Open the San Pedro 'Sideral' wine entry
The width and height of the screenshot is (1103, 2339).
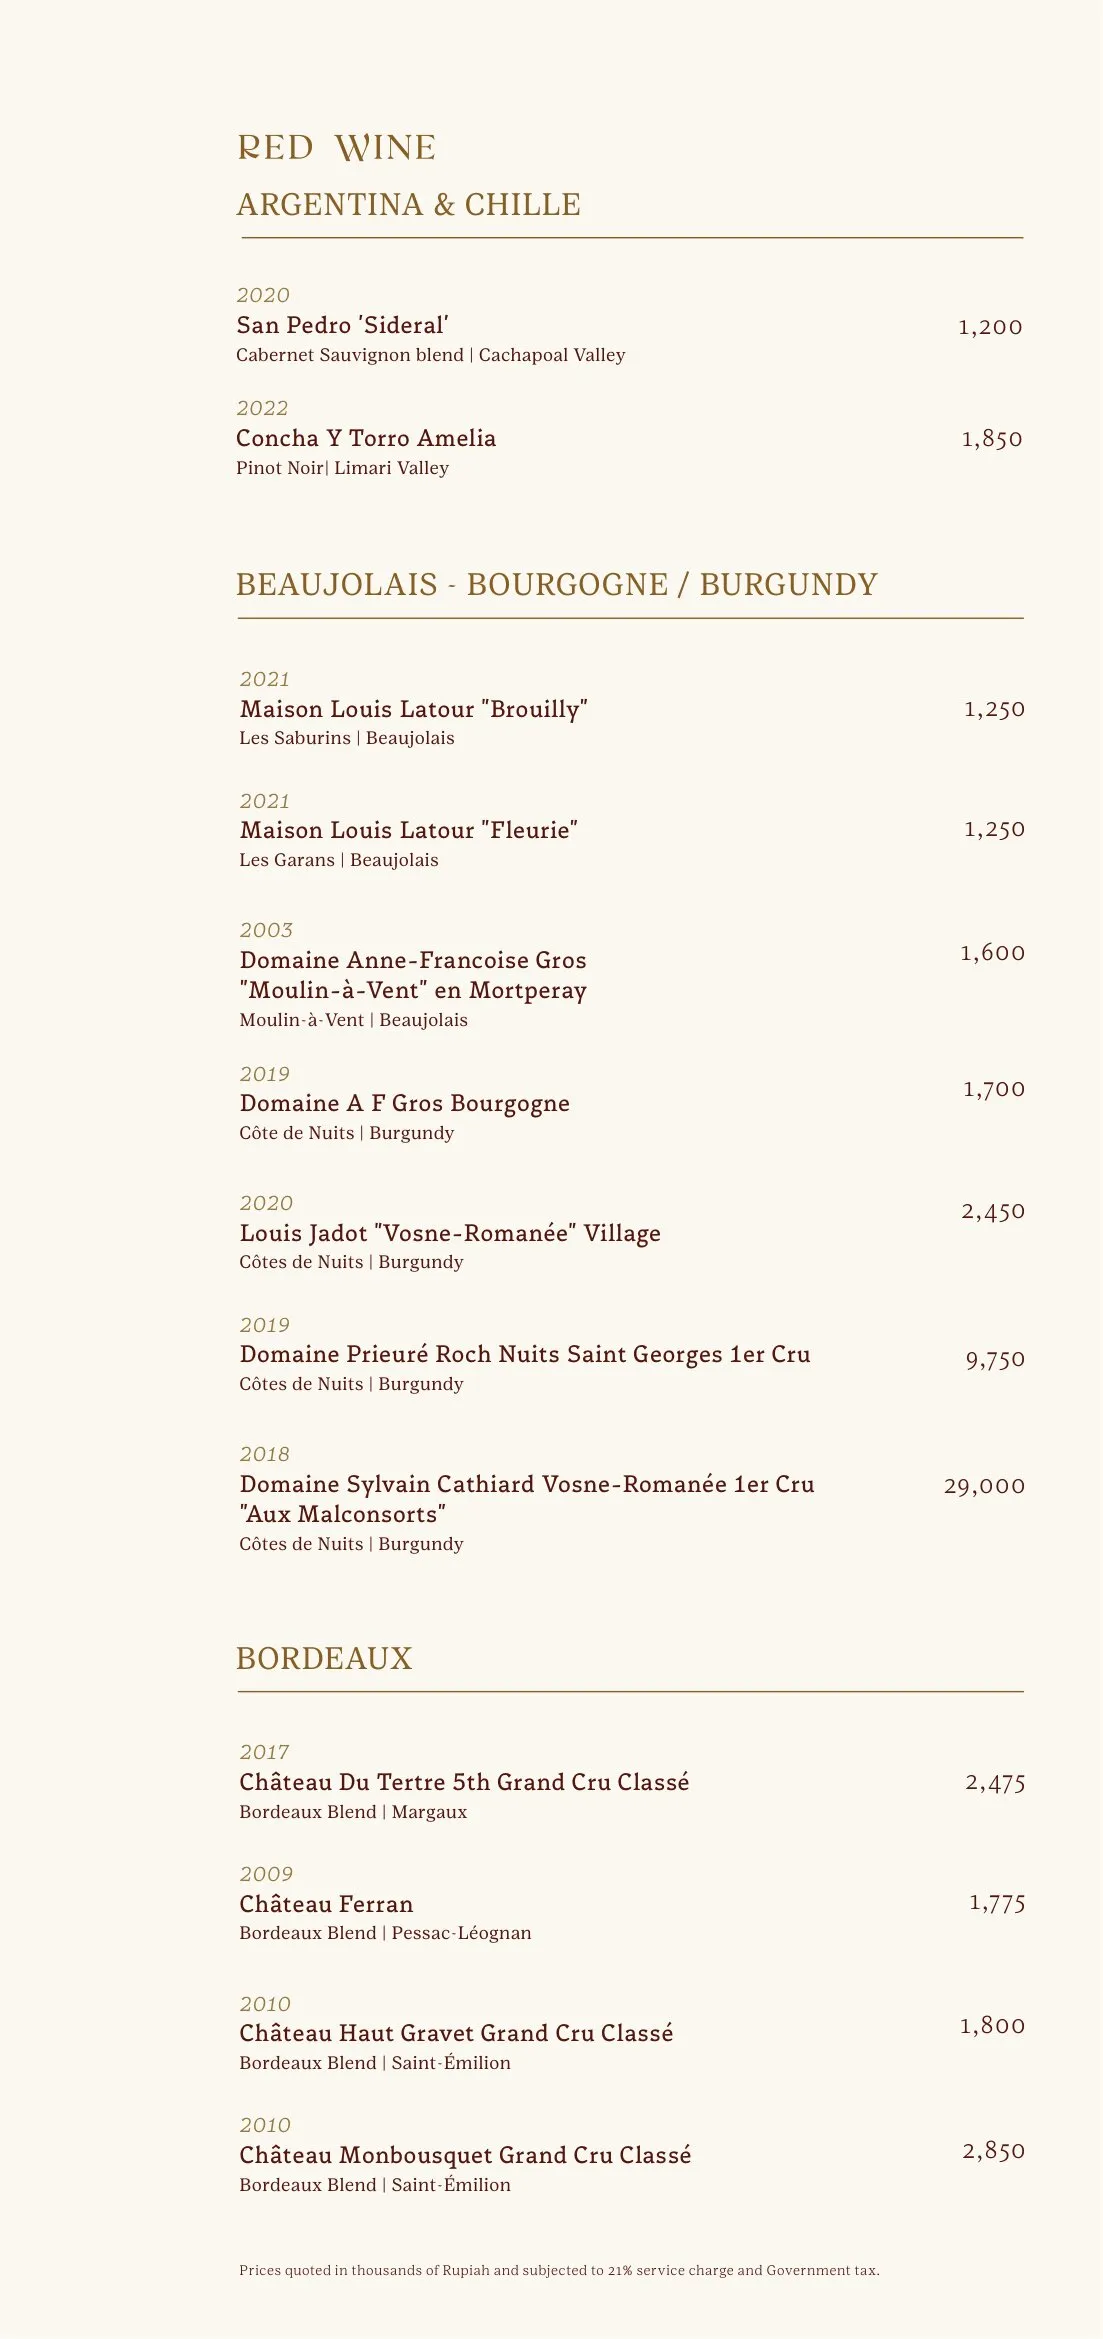click(342, 325)
